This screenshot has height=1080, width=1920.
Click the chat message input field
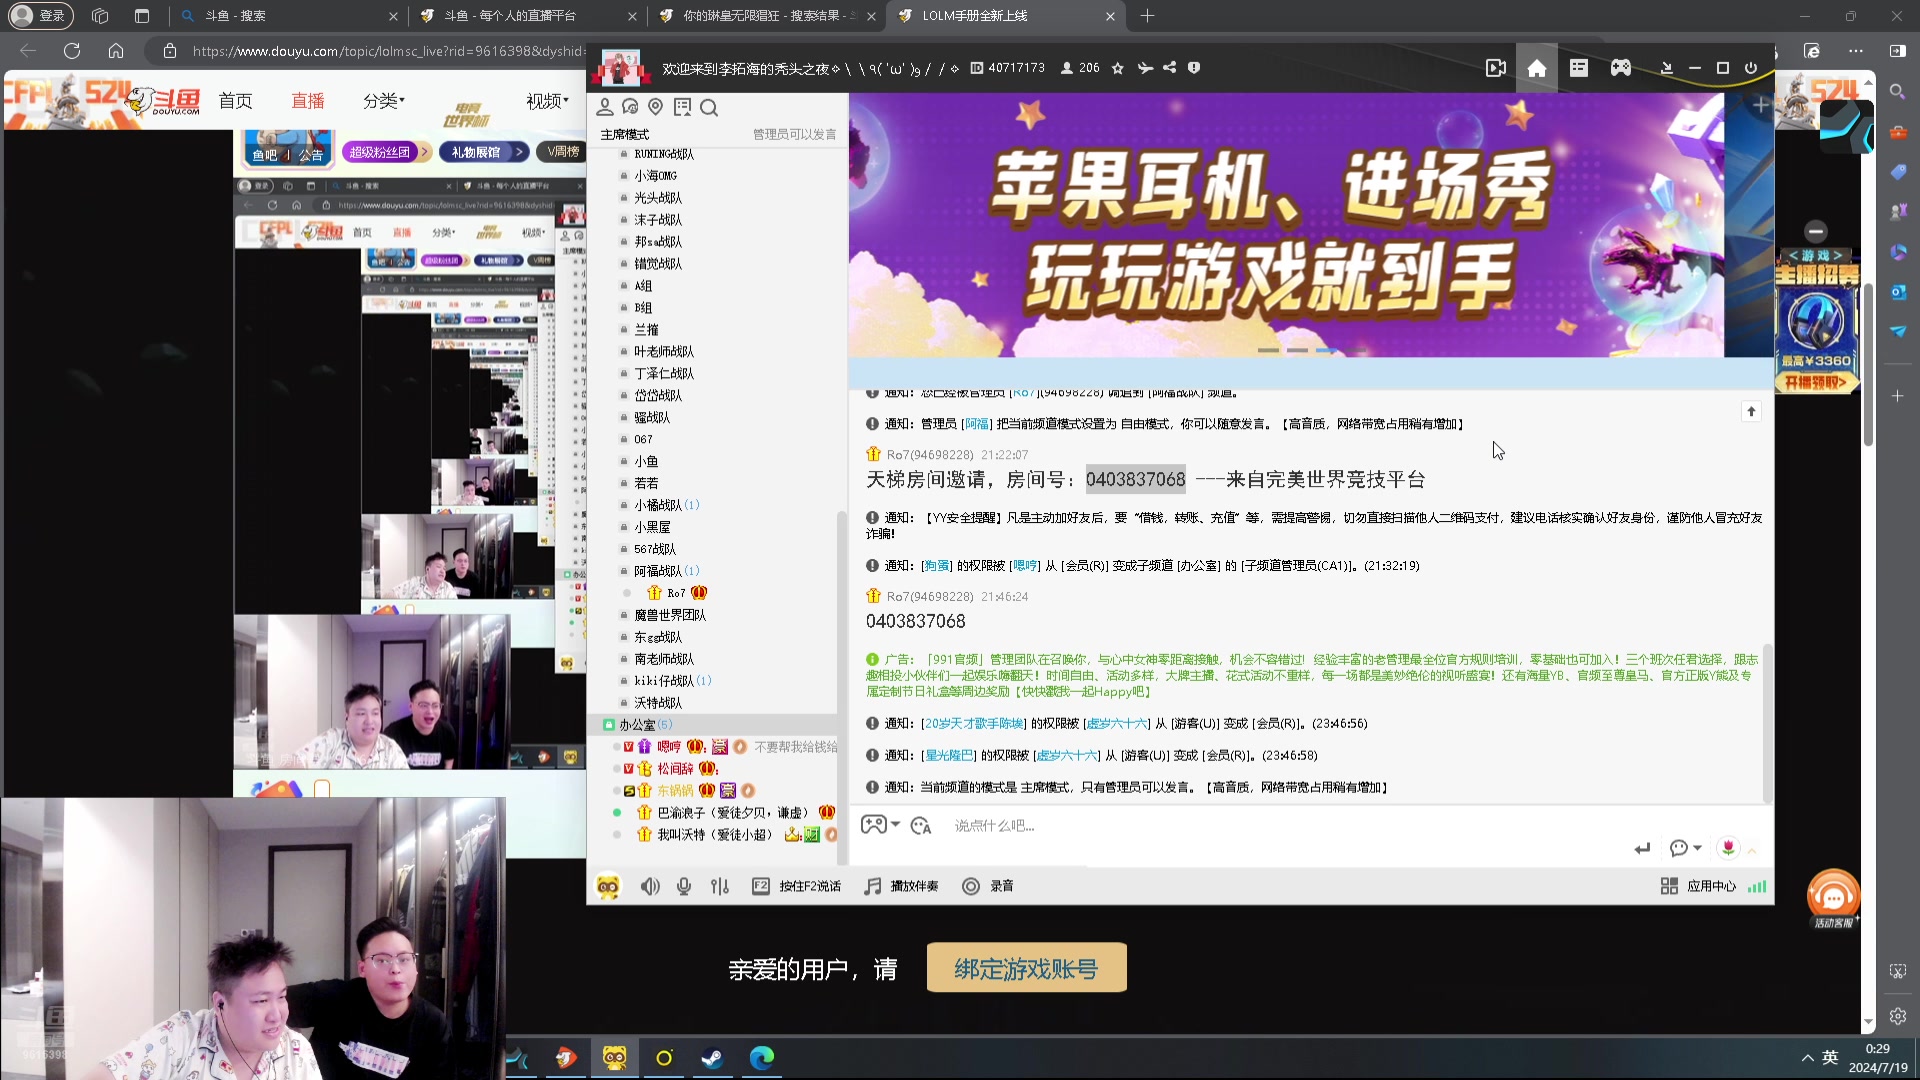(1290, 826)
